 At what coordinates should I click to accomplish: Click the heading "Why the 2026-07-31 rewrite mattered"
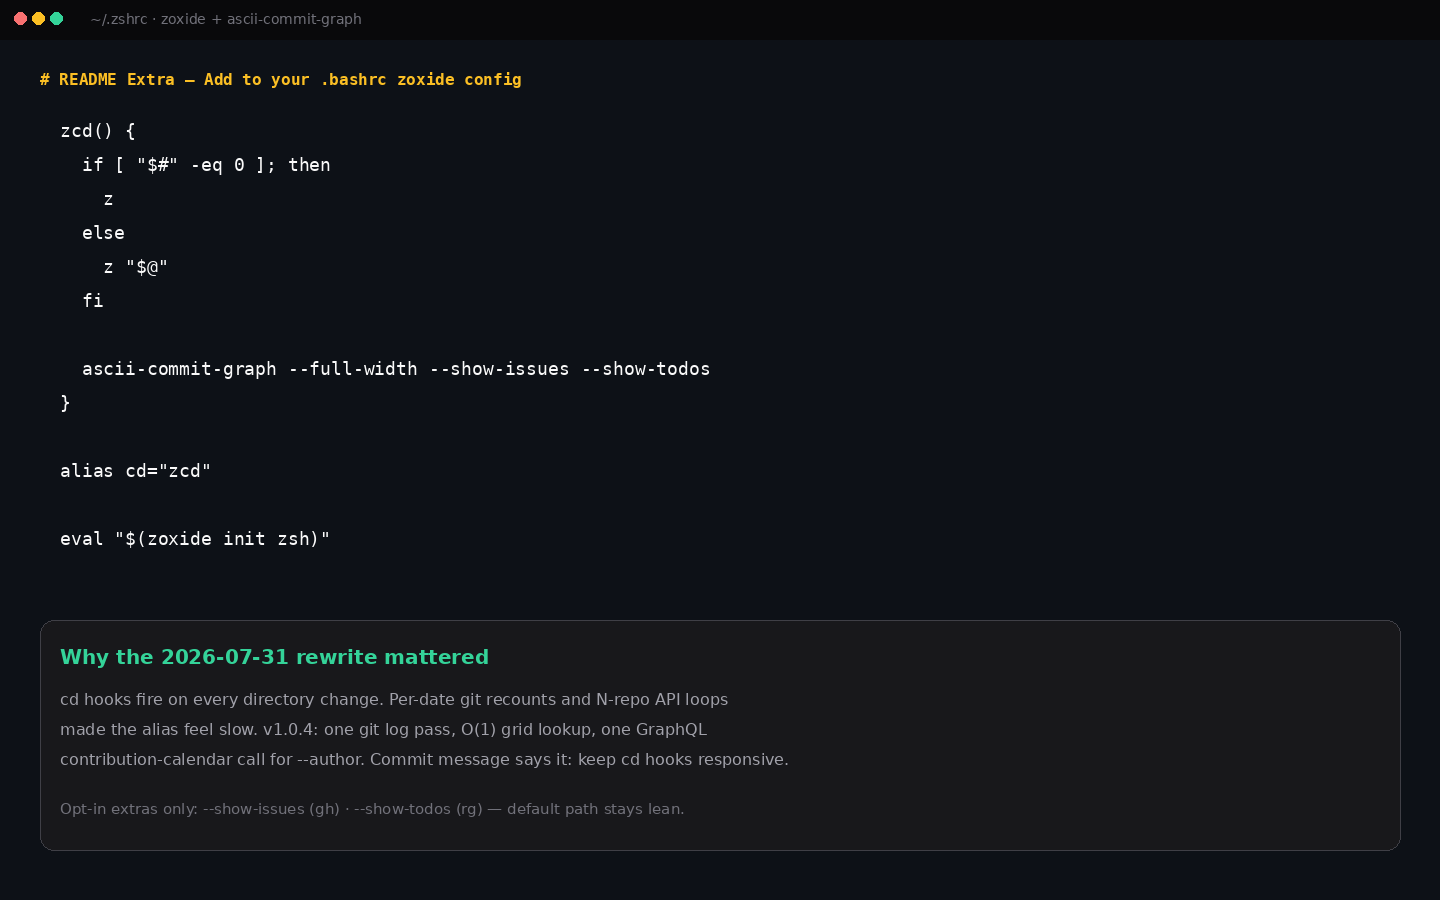click(274, 657)
